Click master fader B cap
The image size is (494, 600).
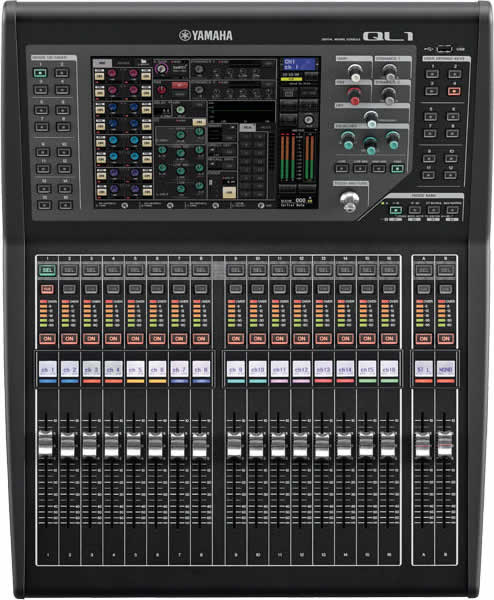point(445,444)
